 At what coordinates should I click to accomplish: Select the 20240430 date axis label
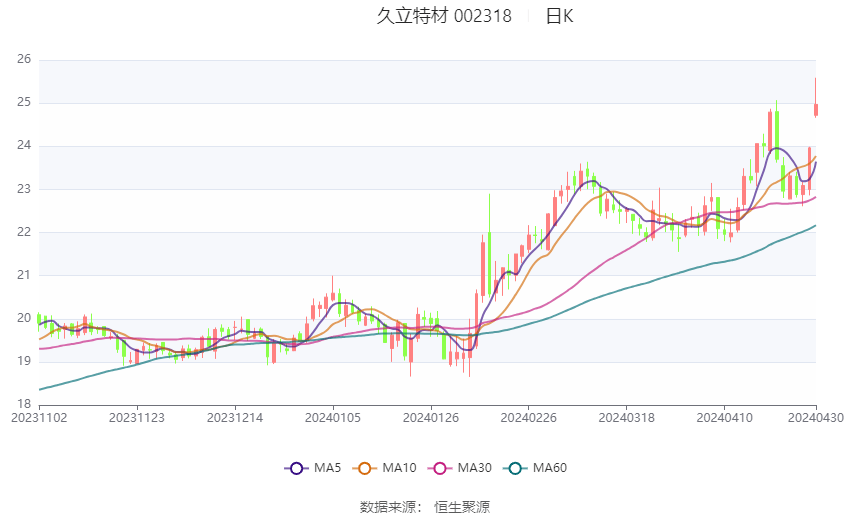pyautogui.click(x=816, y=418)
